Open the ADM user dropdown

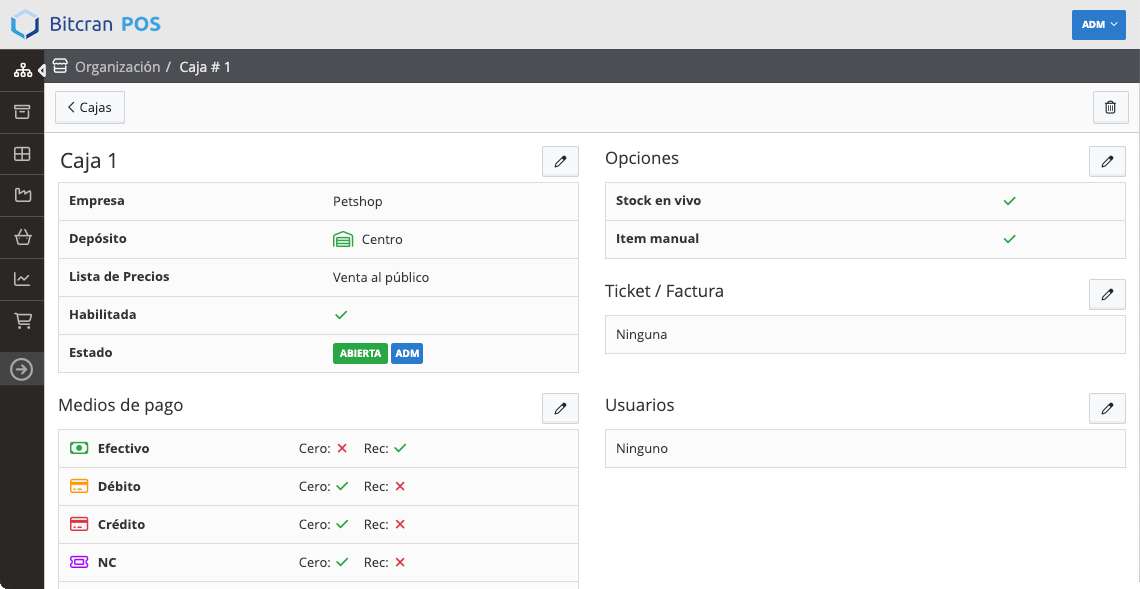(1099, 25)
